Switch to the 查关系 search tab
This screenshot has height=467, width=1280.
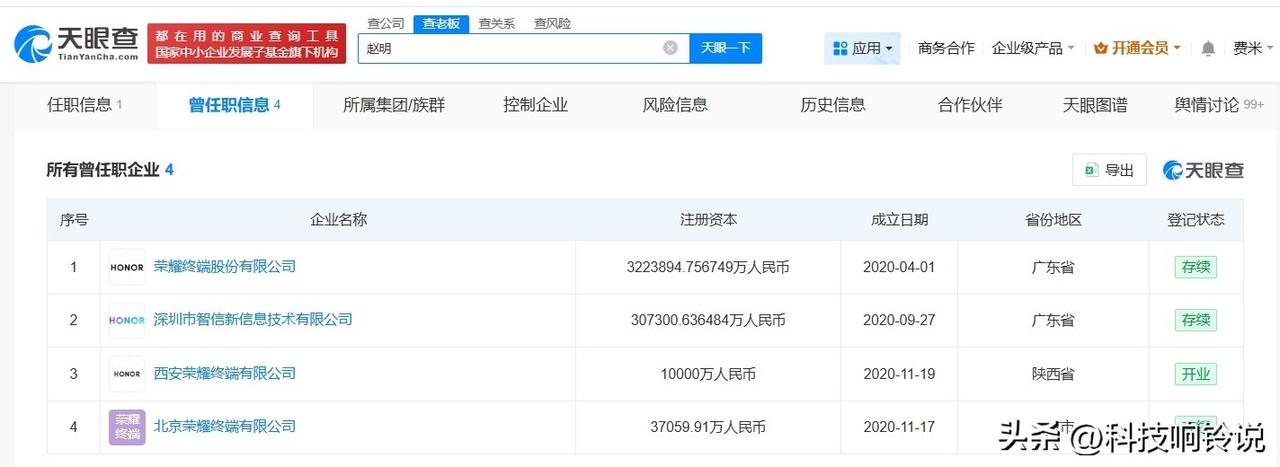tap(496, 23)
